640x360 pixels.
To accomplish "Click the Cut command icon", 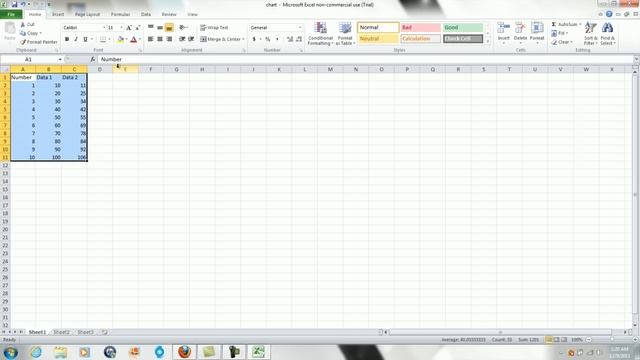I will point(23,24).
